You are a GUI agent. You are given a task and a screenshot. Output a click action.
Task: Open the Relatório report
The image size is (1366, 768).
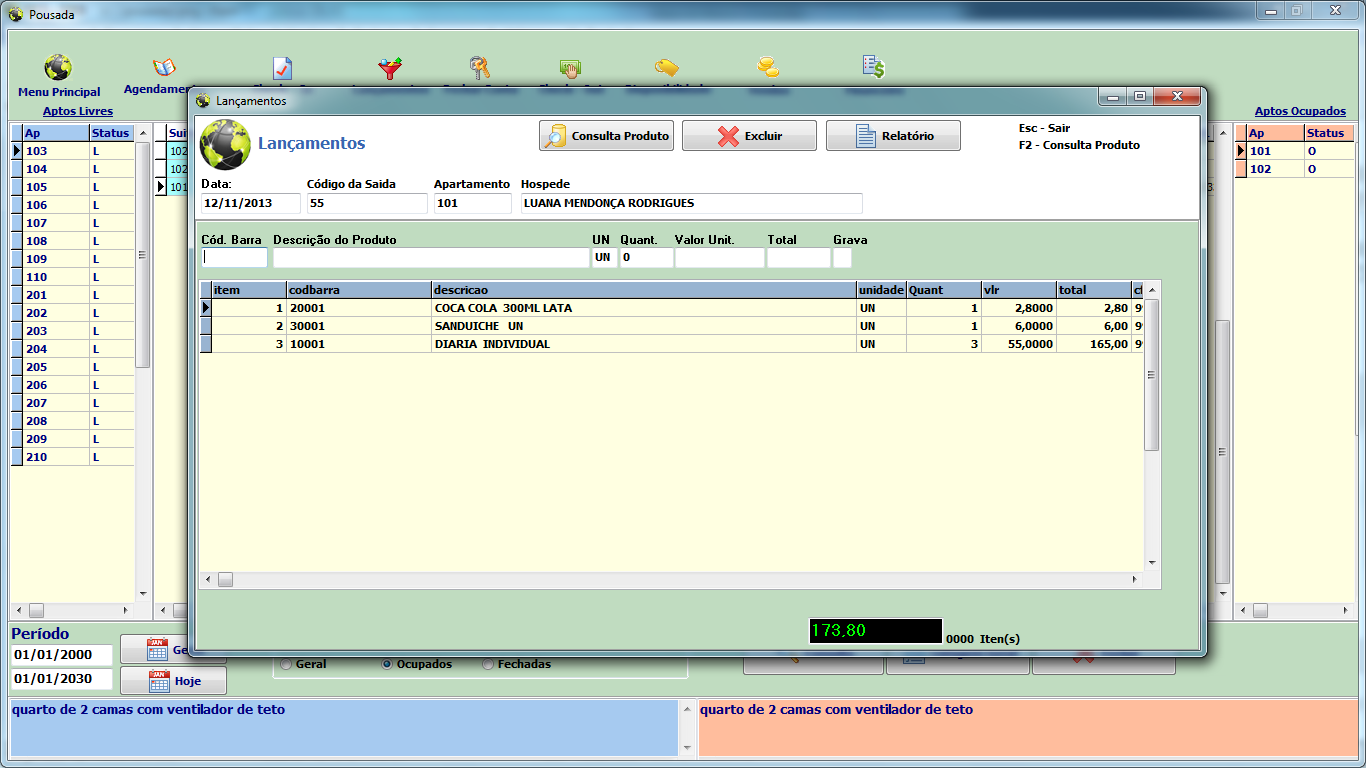point(893,136)
